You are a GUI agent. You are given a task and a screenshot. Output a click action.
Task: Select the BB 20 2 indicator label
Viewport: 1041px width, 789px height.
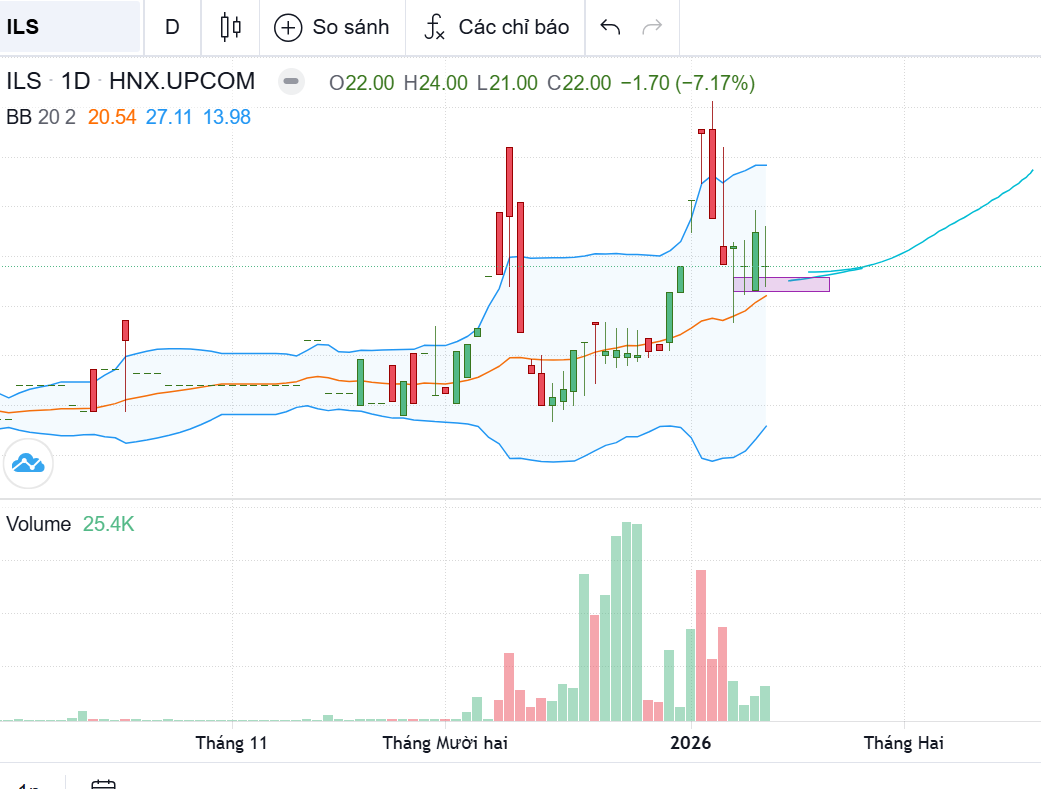coord(40,117)
